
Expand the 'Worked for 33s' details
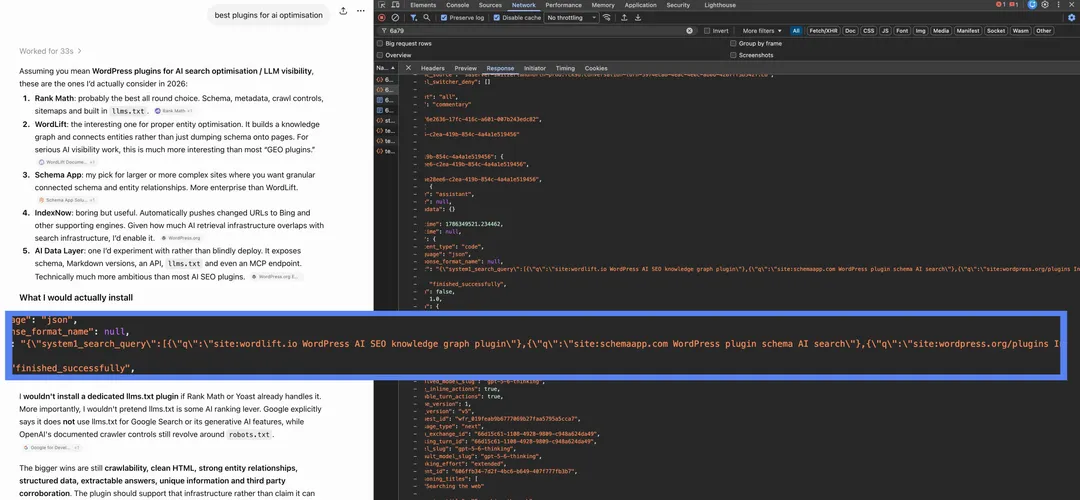click(x=50, y=51)
